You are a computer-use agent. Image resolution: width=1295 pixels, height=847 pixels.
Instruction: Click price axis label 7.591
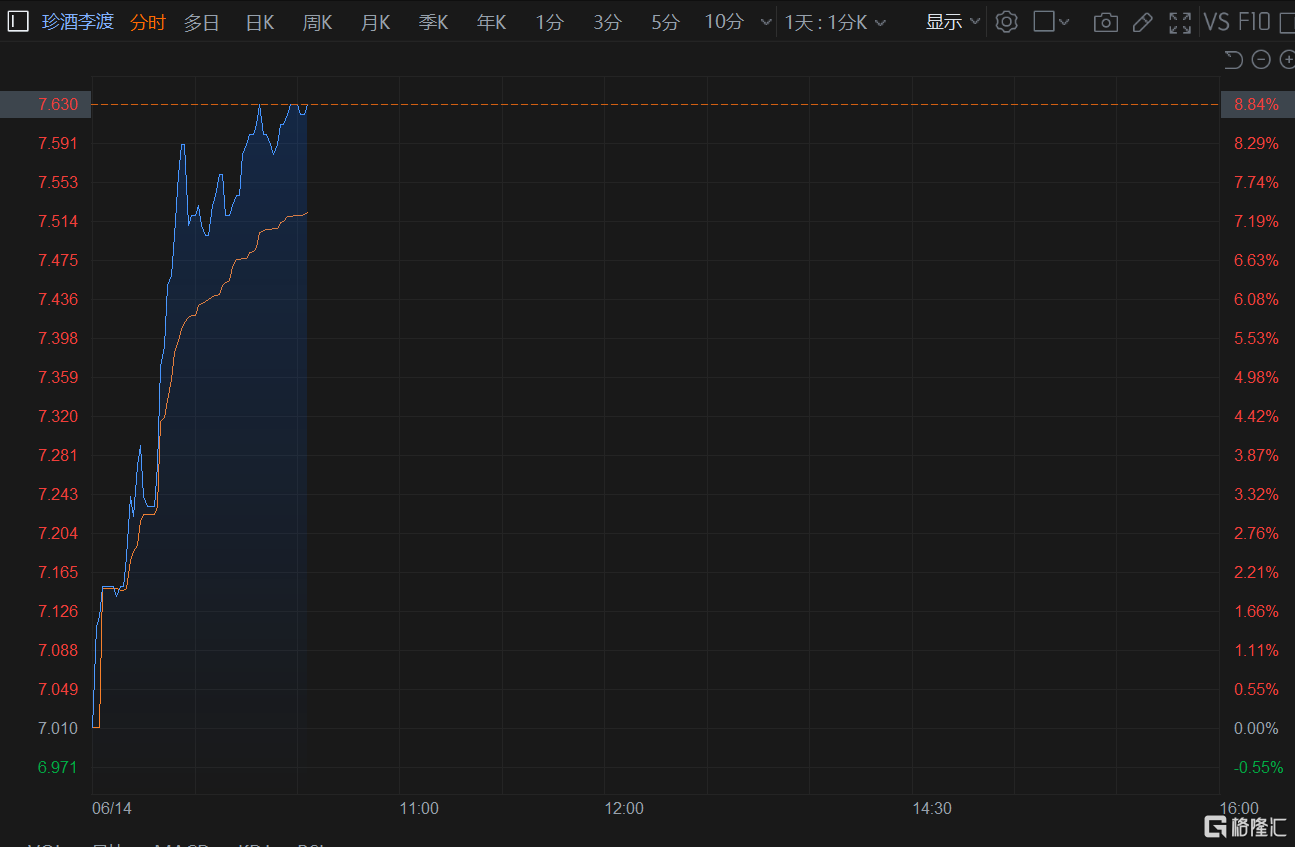click(58, 143)
